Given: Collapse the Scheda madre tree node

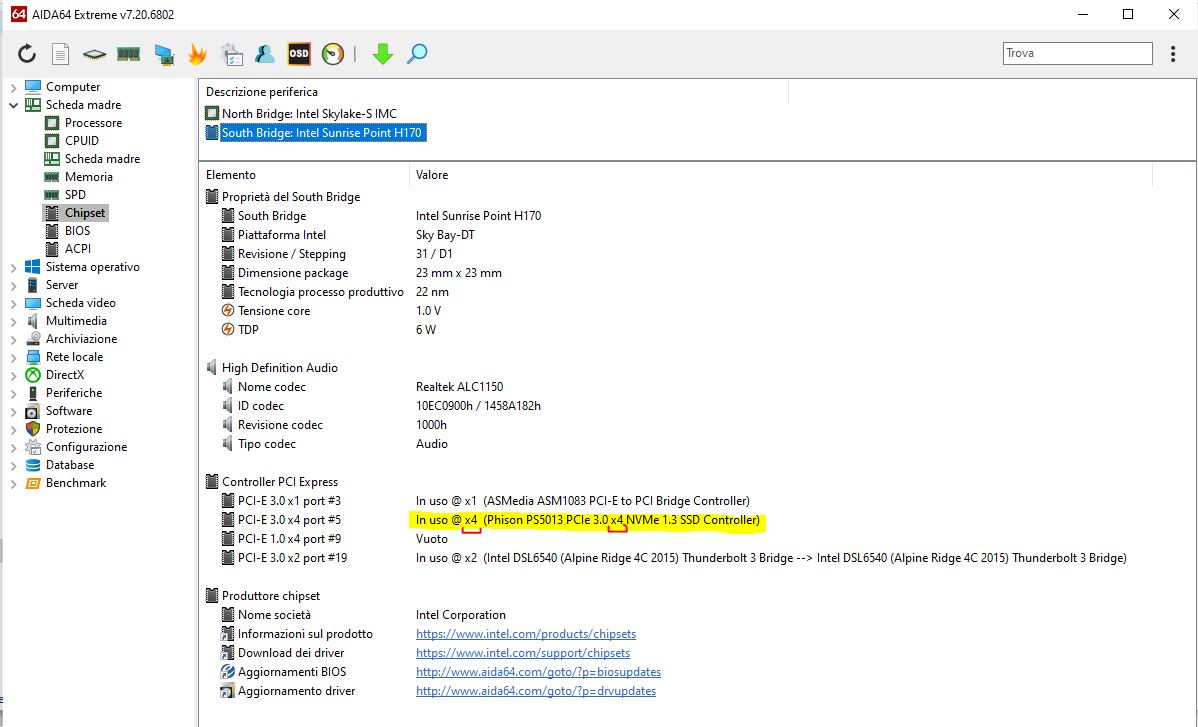Looking at the screenshot, I should (13, 105).
